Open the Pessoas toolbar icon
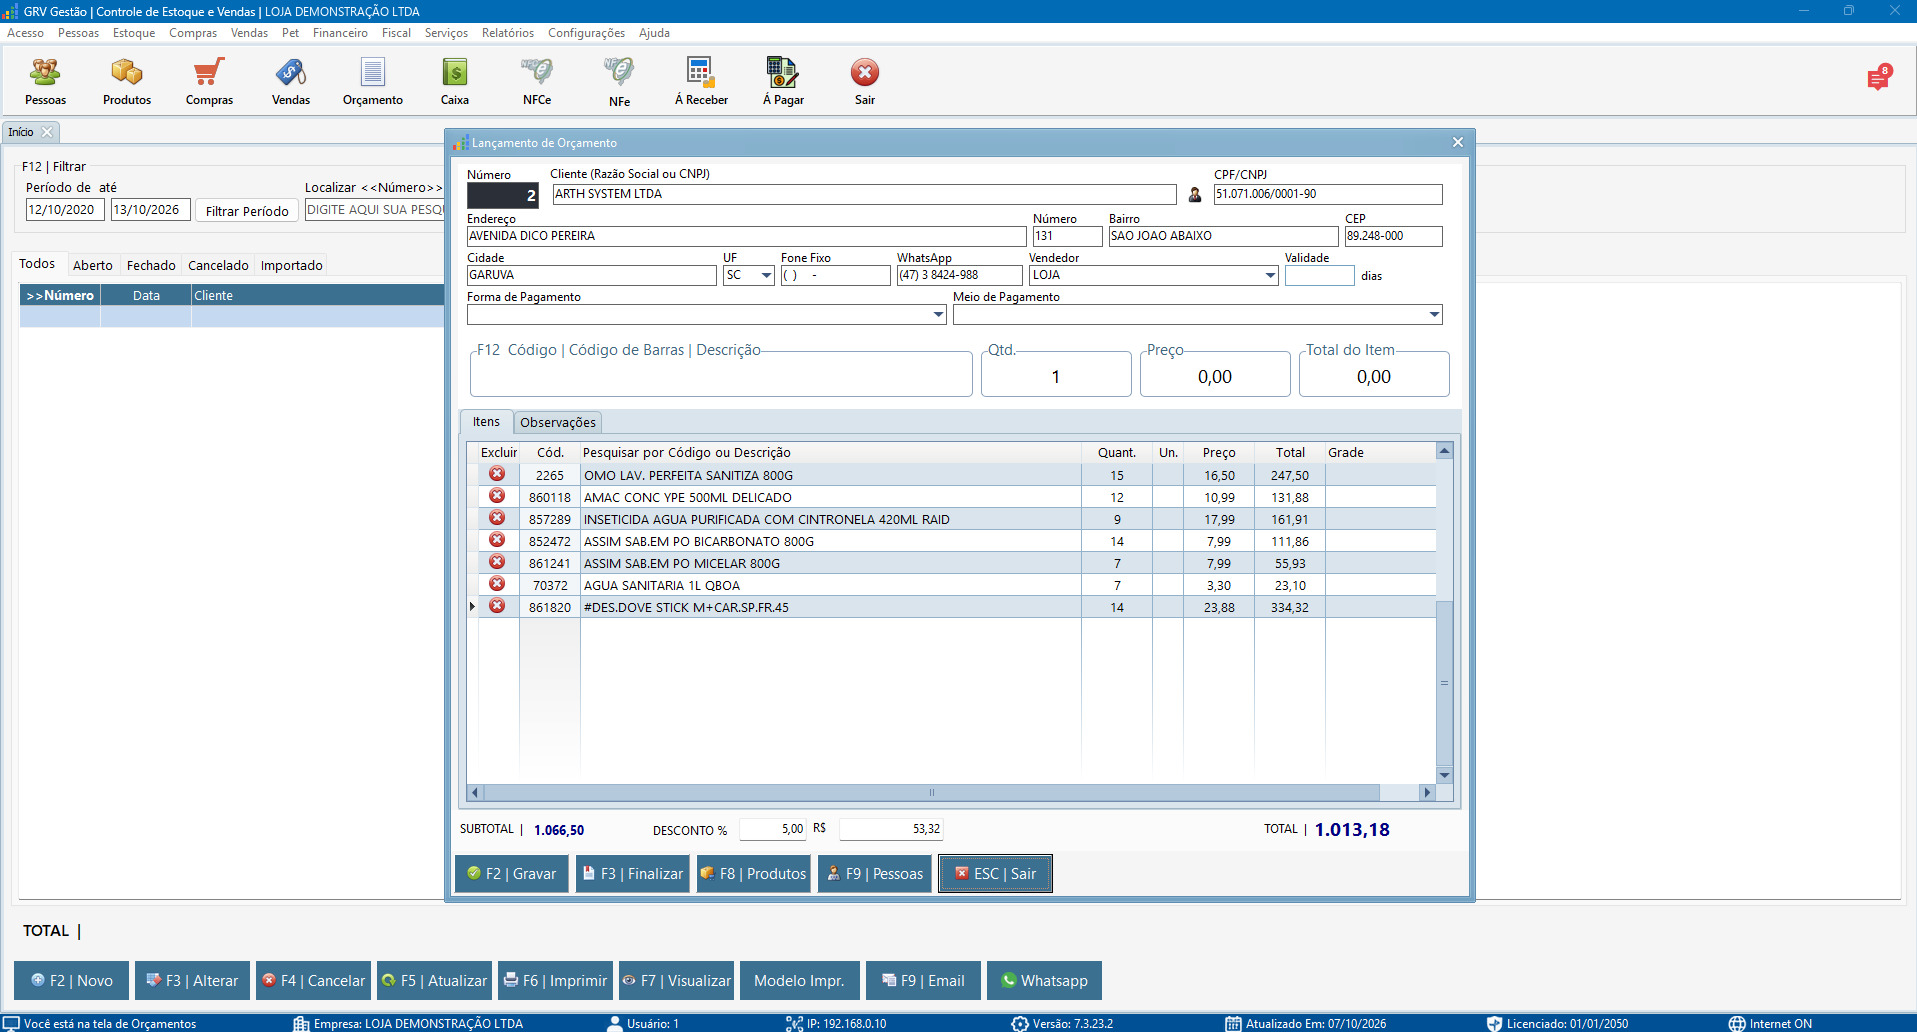 click(x=45, y=81)
